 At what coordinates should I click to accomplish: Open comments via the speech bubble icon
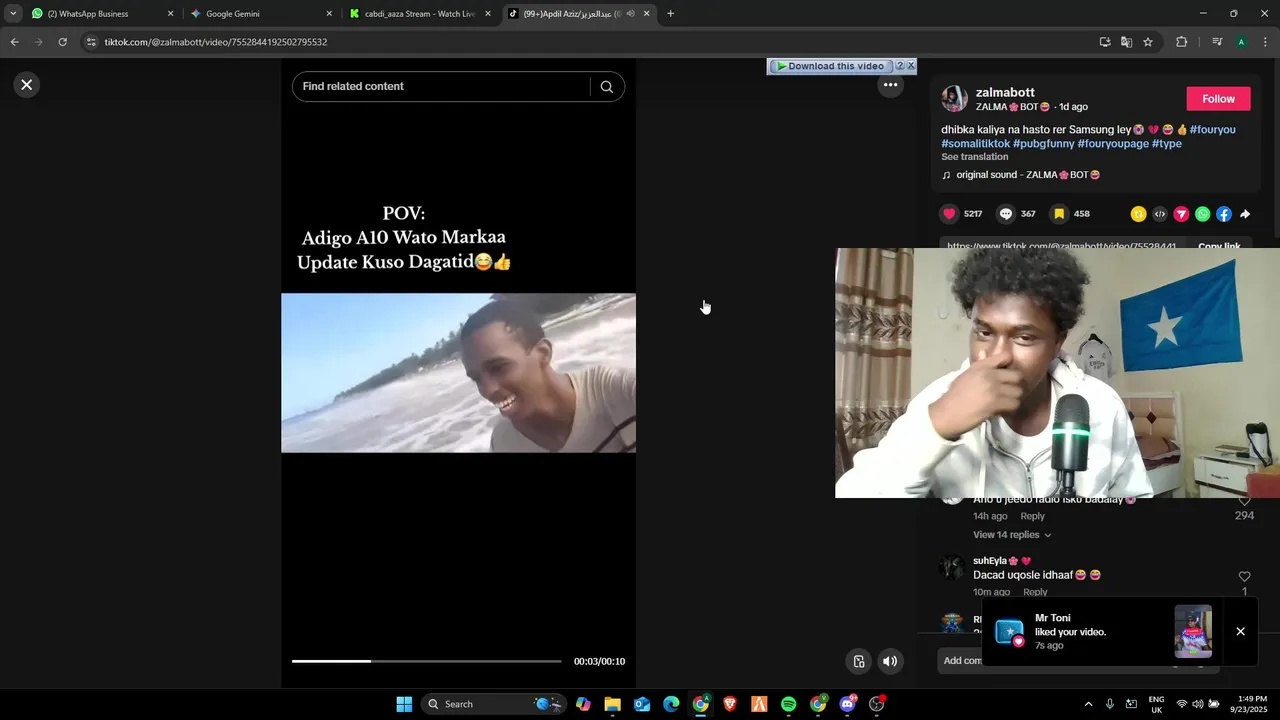click(1006, 214)
